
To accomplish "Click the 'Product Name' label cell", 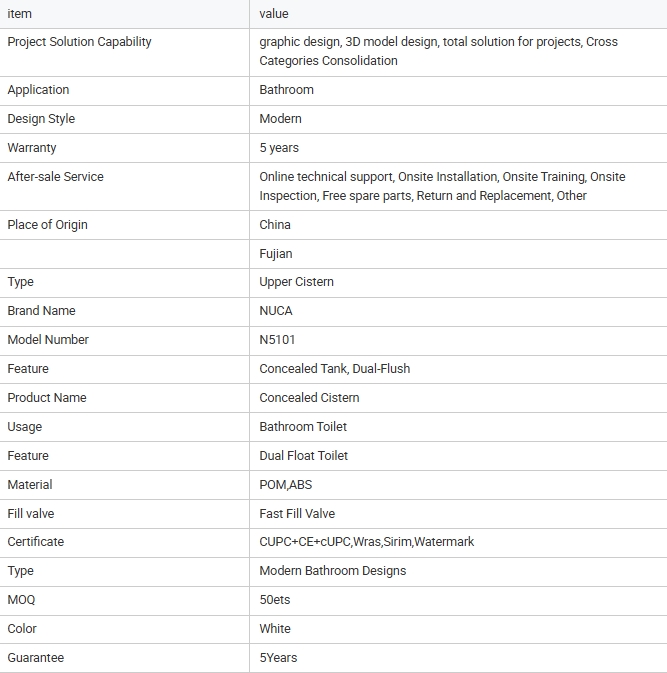I will (x=47, y=398).
